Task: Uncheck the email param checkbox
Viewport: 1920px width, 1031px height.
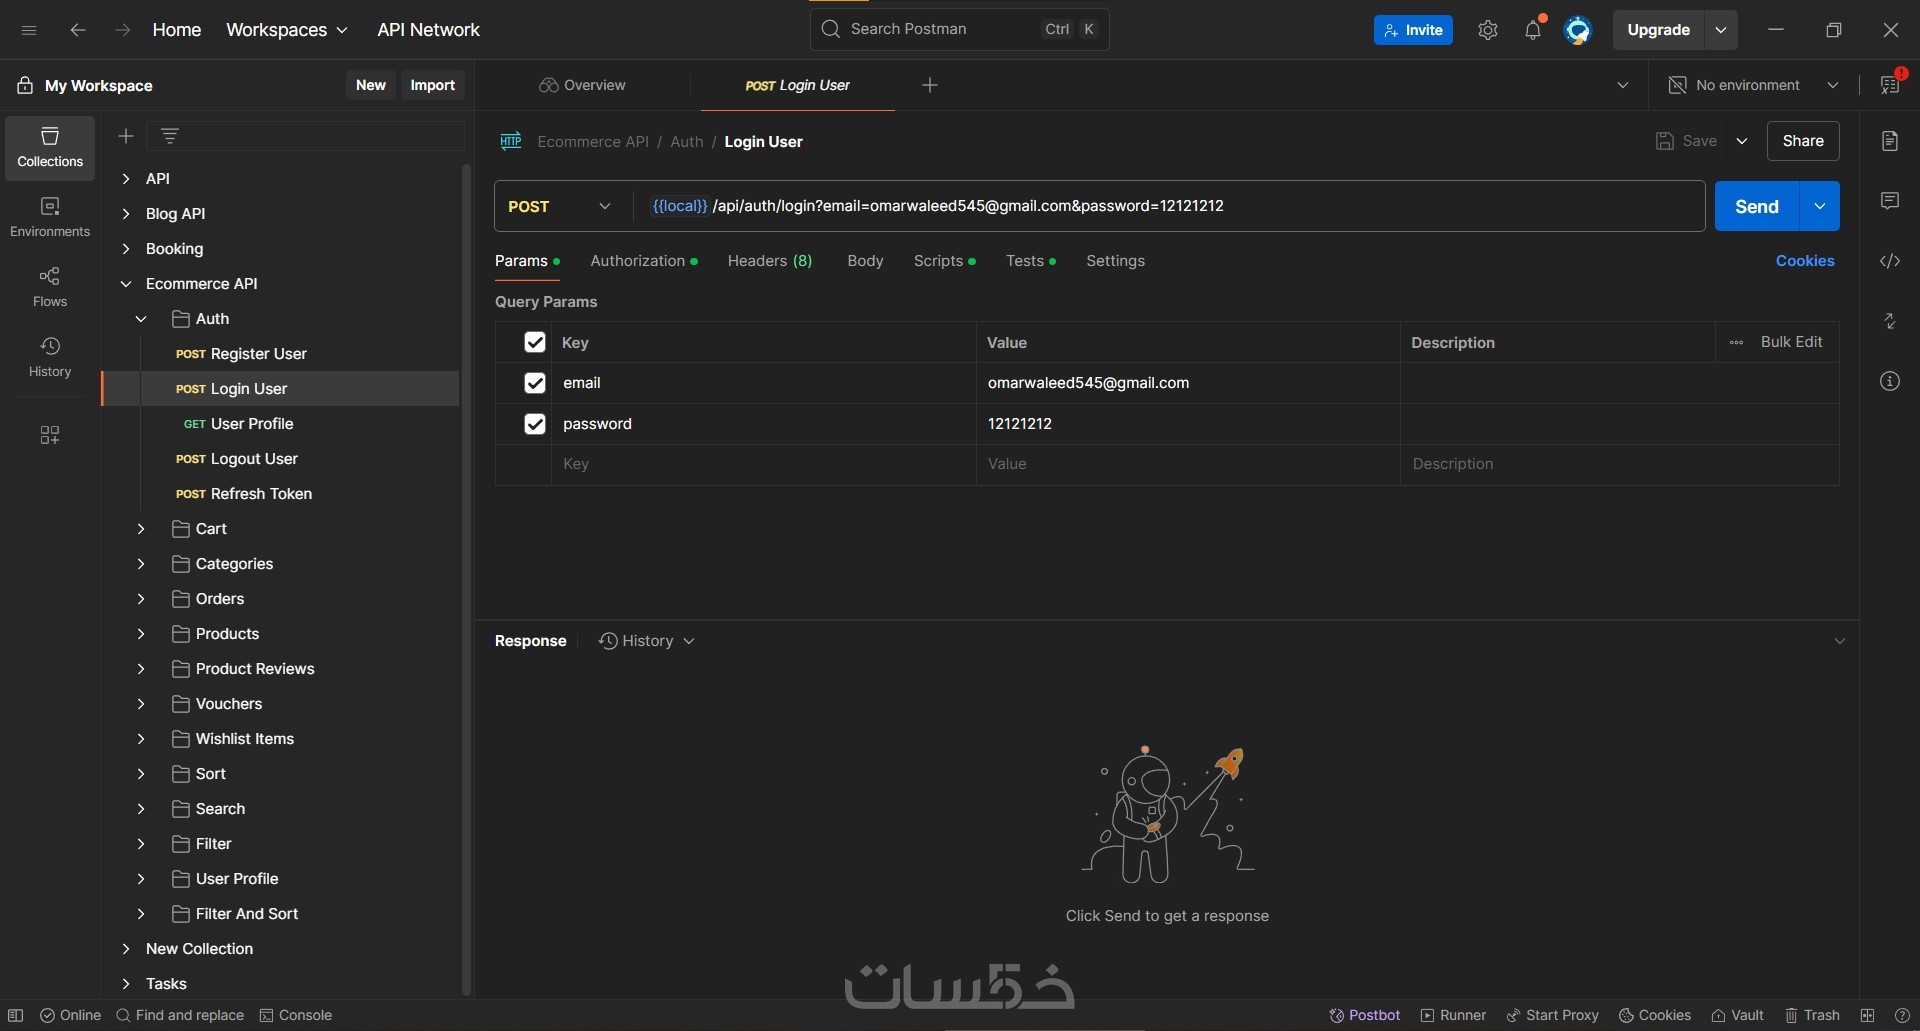Action: [535, 383]
